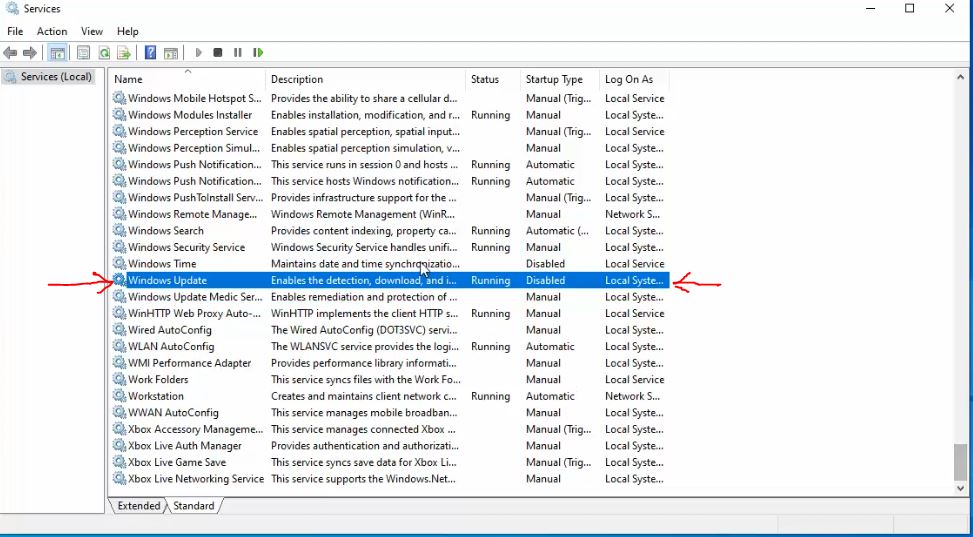Click the Restart Service icon
The width and height of the screenshot is (973, 537).
pyautogui.click(x=258, y=53)
